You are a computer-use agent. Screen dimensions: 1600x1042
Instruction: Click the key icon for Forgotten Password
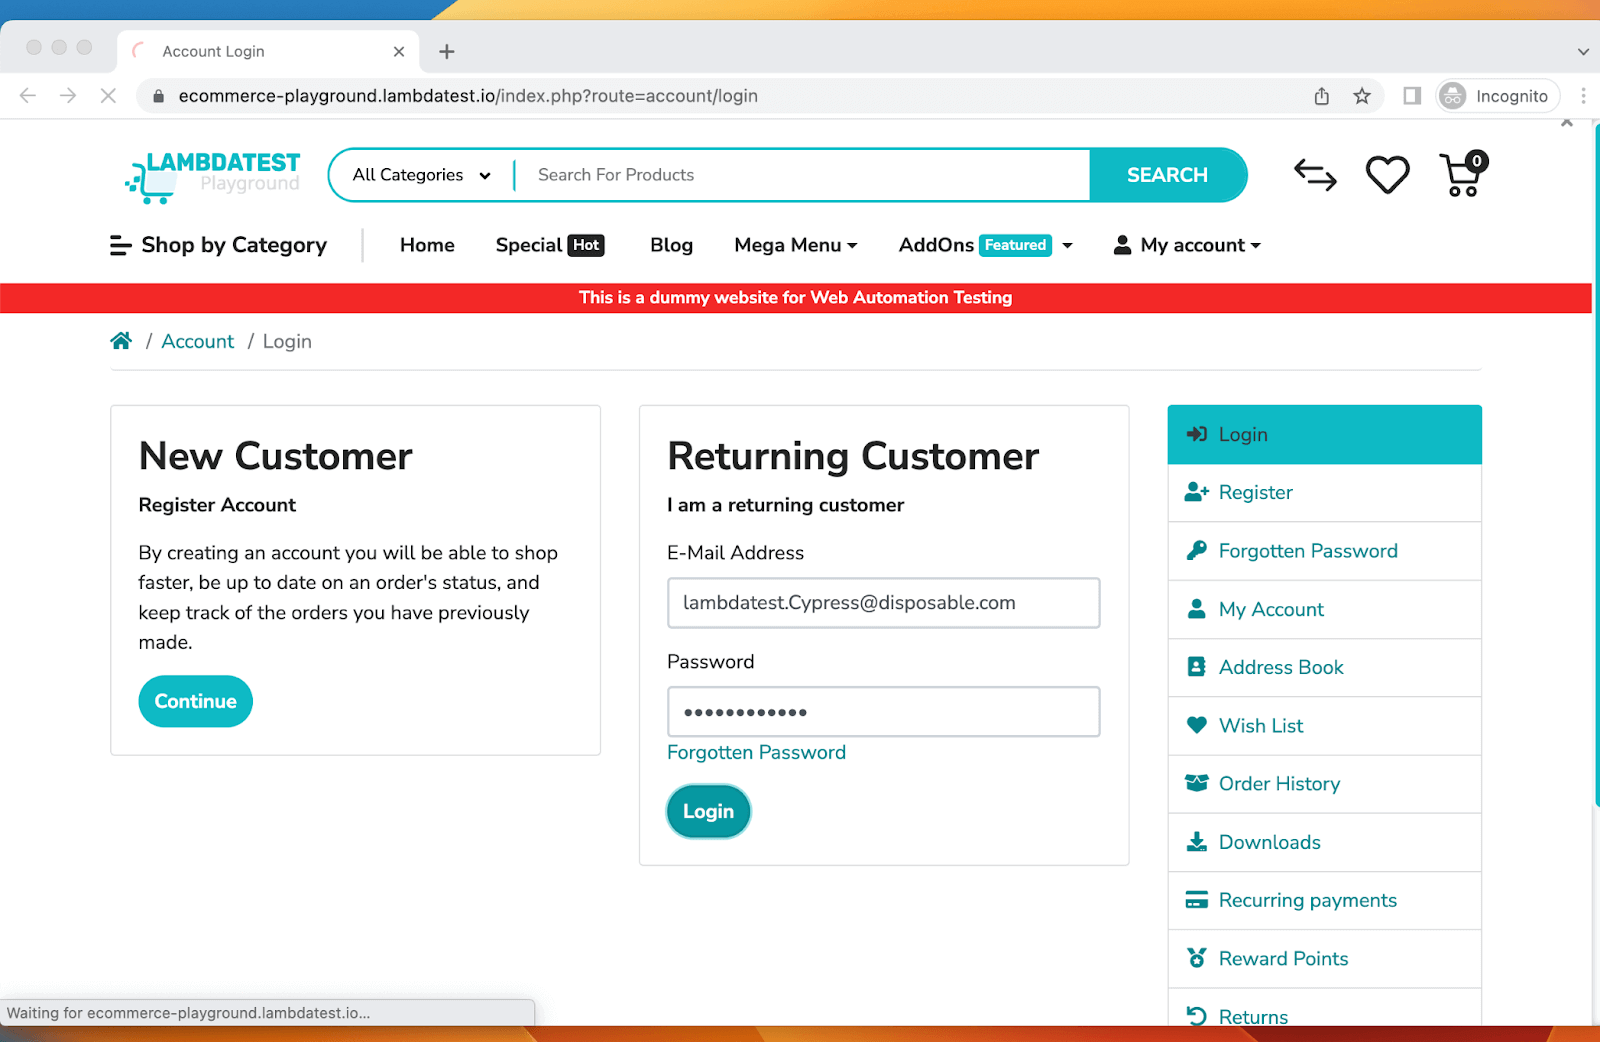pos(1196,550)
